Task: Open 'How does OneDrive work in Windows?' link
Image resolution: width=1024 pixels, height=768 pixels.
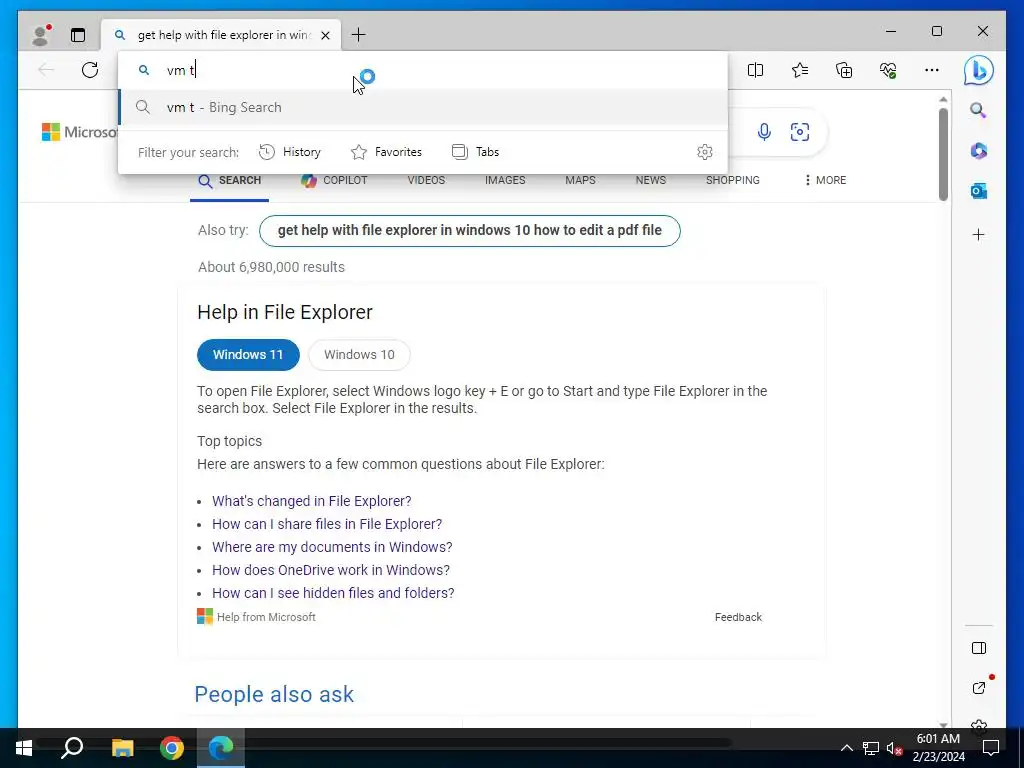Action: 330,569
